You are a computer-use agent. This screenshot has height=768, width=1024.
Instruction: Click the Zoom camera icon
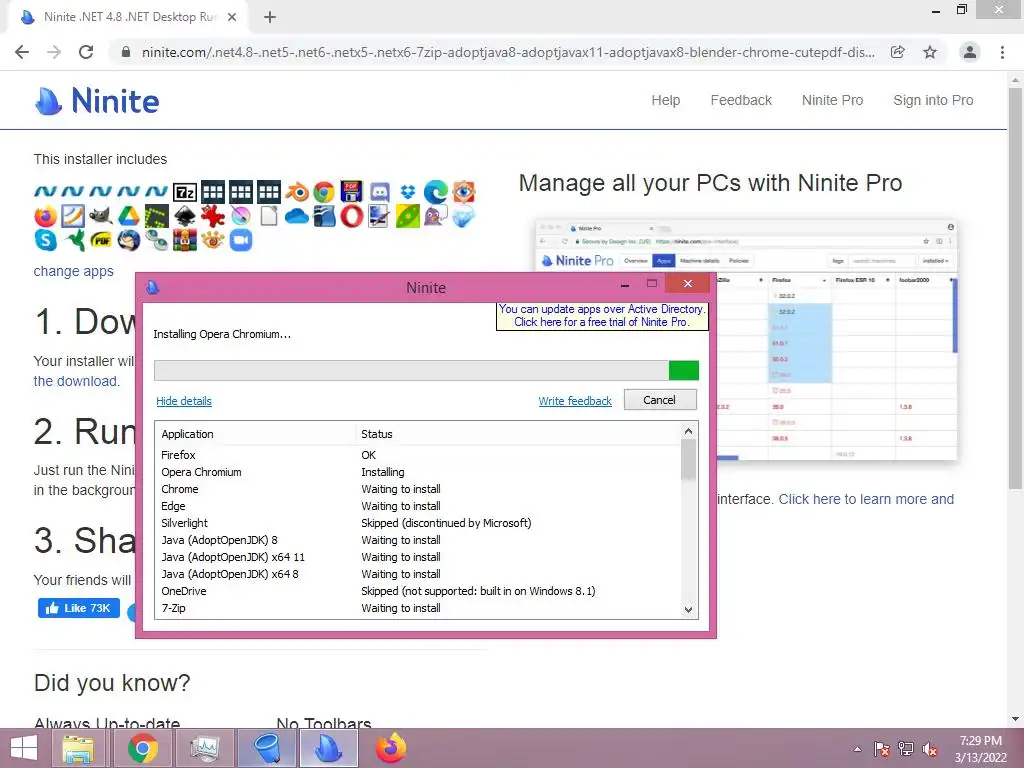(240, 240)
